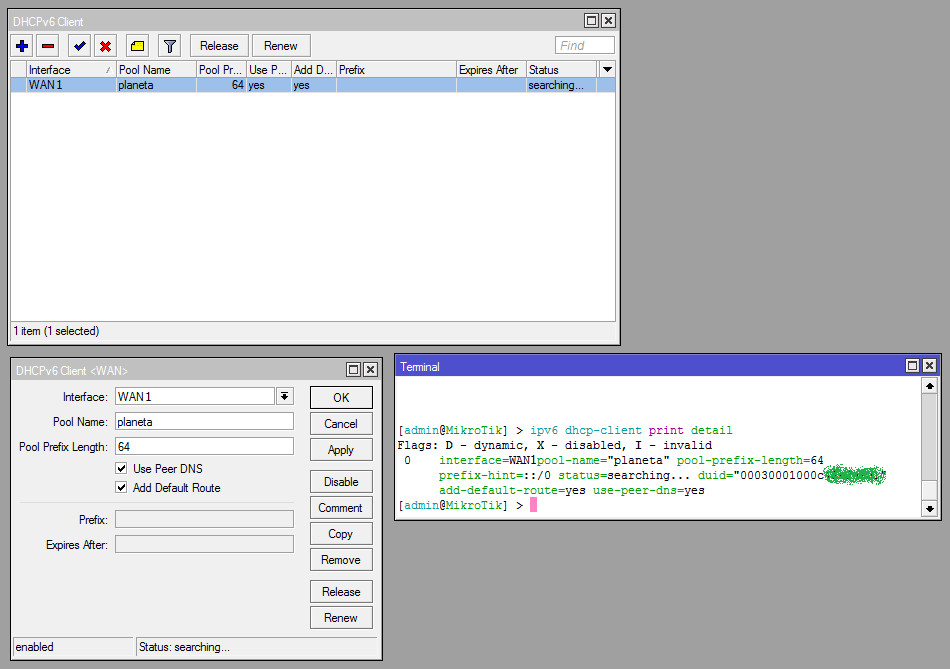950x669 pixels.
Task: Maximize the DHCPv6 Client list window
Action: click(591, 21)
